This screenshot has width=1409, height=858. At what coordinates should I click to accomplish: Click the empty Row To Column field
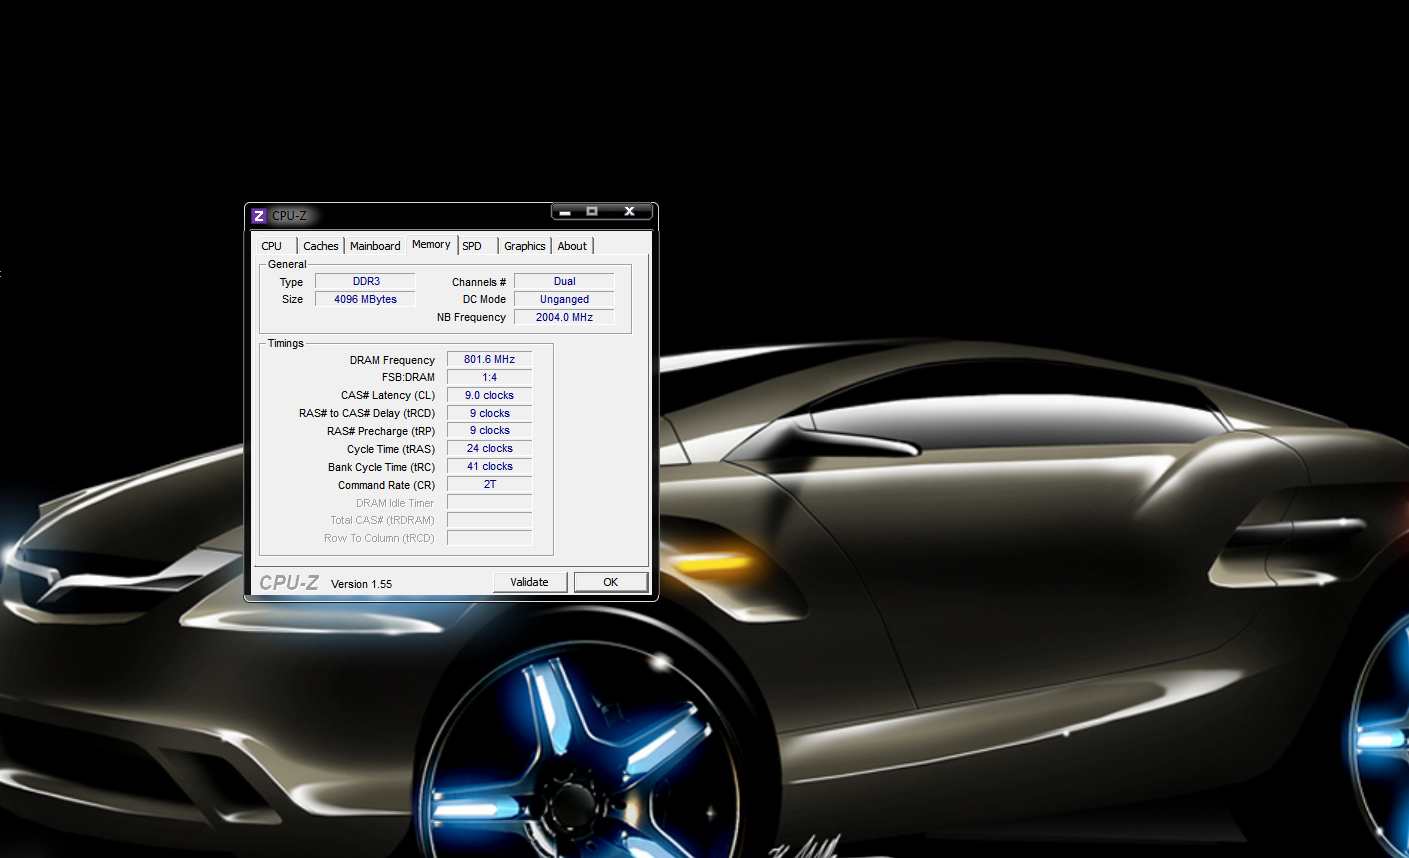click(x=489, y=539)
